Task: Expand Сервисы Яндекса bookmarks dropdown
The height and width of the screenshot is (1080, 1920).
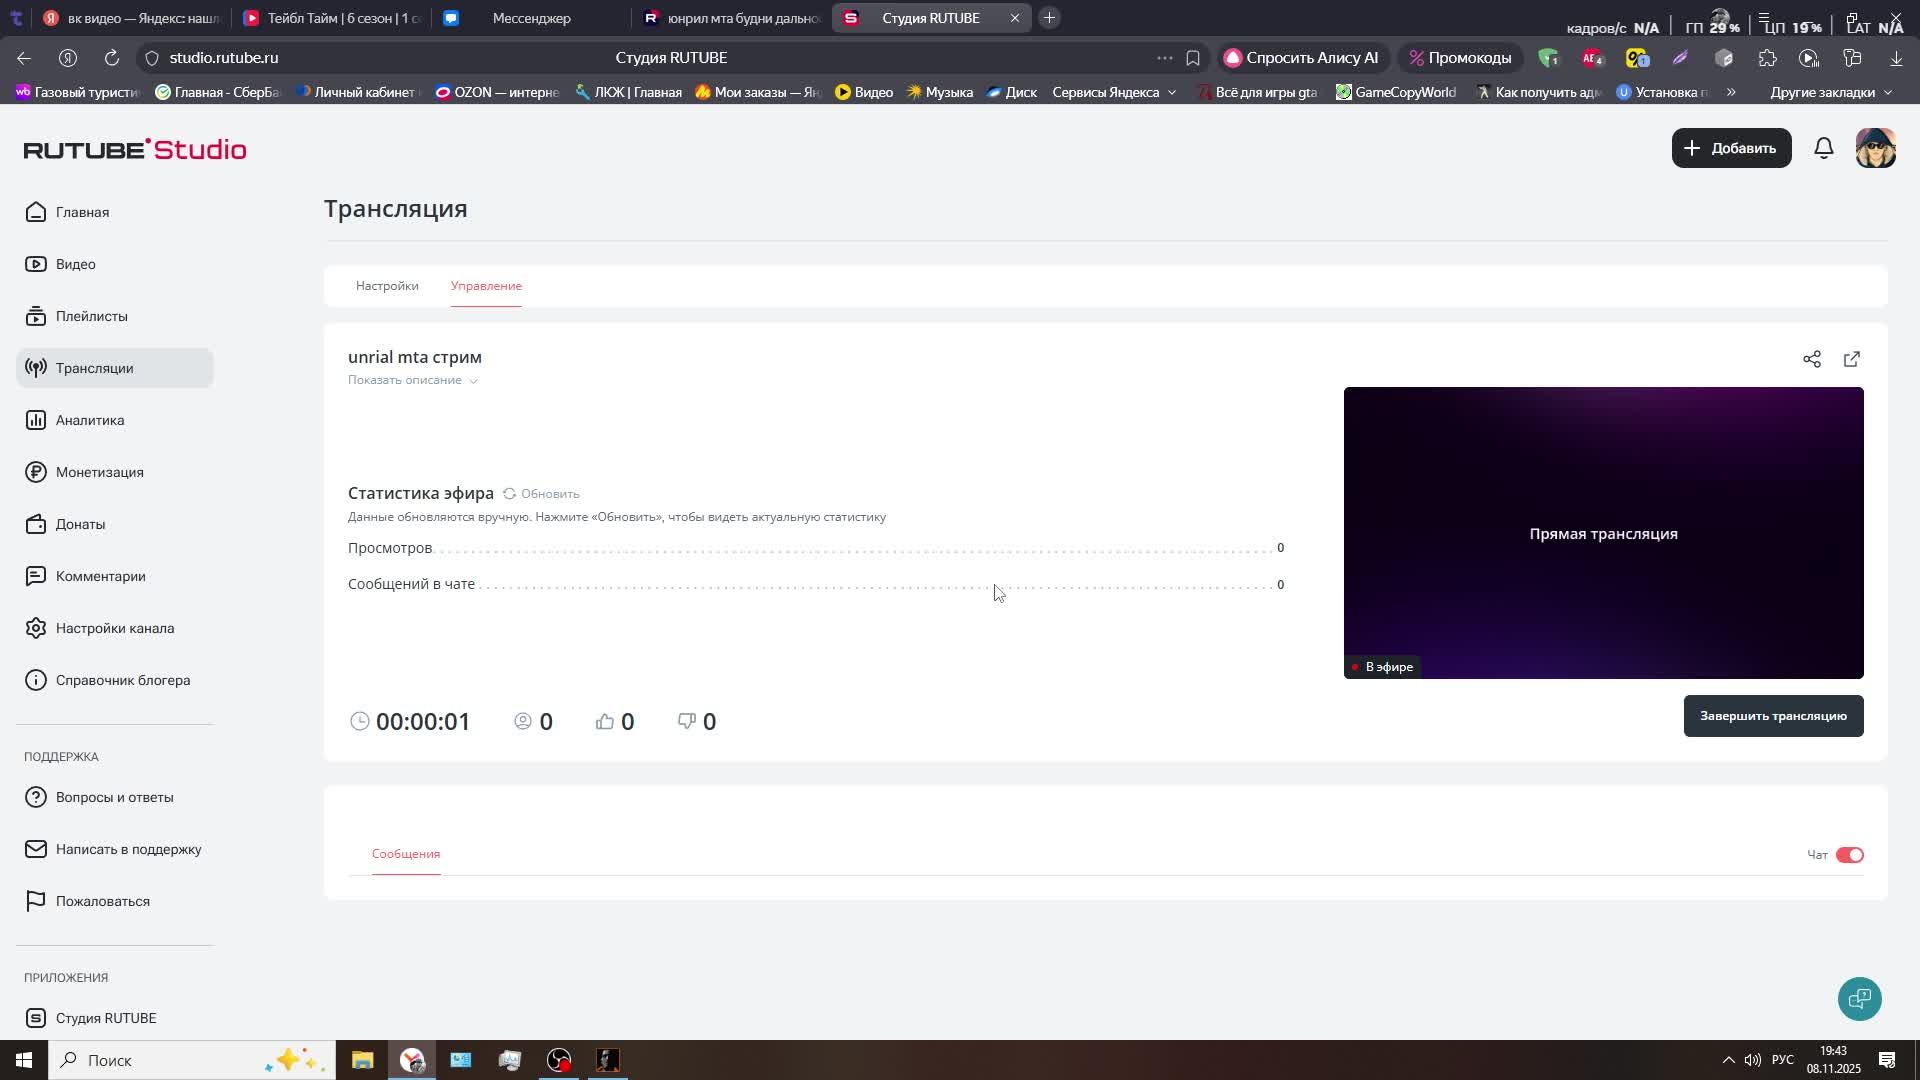Action: tap(1115, 92)
